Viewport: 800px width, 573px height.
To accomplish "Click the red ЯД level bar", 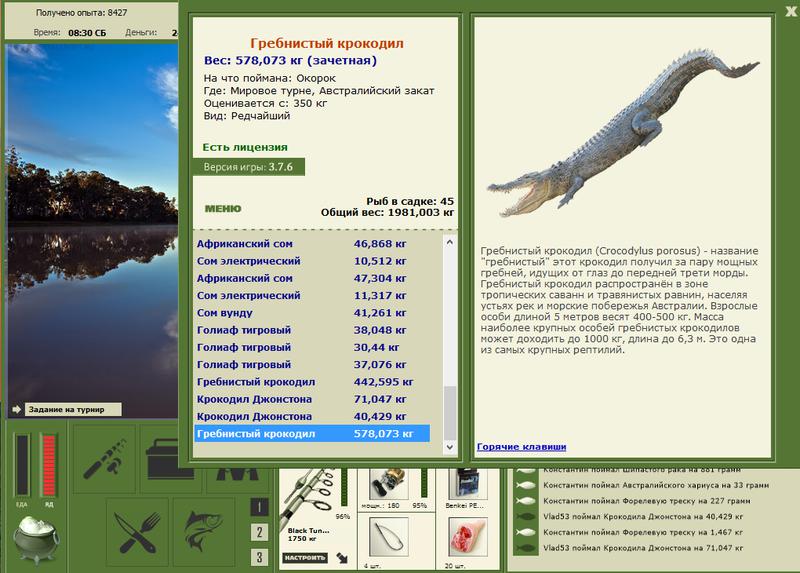I will pyautogui.click(x=49, y=465).
